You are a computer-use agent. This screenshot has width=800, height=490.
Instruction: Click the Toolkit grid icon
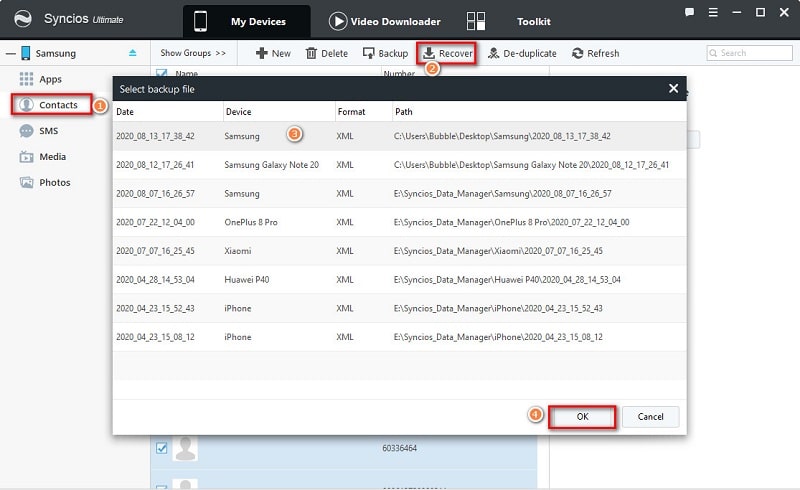pyautogui.click(x=476, y=21)
